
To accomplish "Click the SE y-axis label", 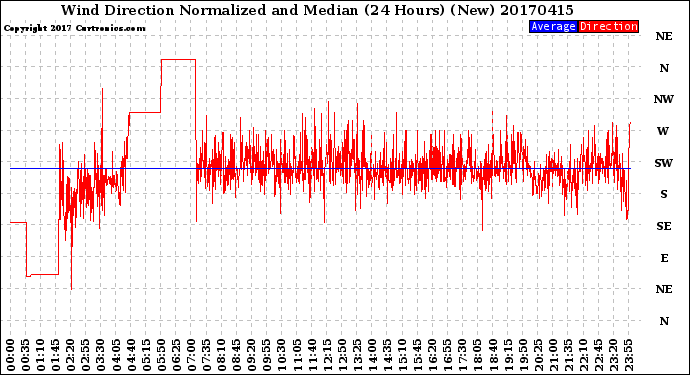I will point(664,226).
